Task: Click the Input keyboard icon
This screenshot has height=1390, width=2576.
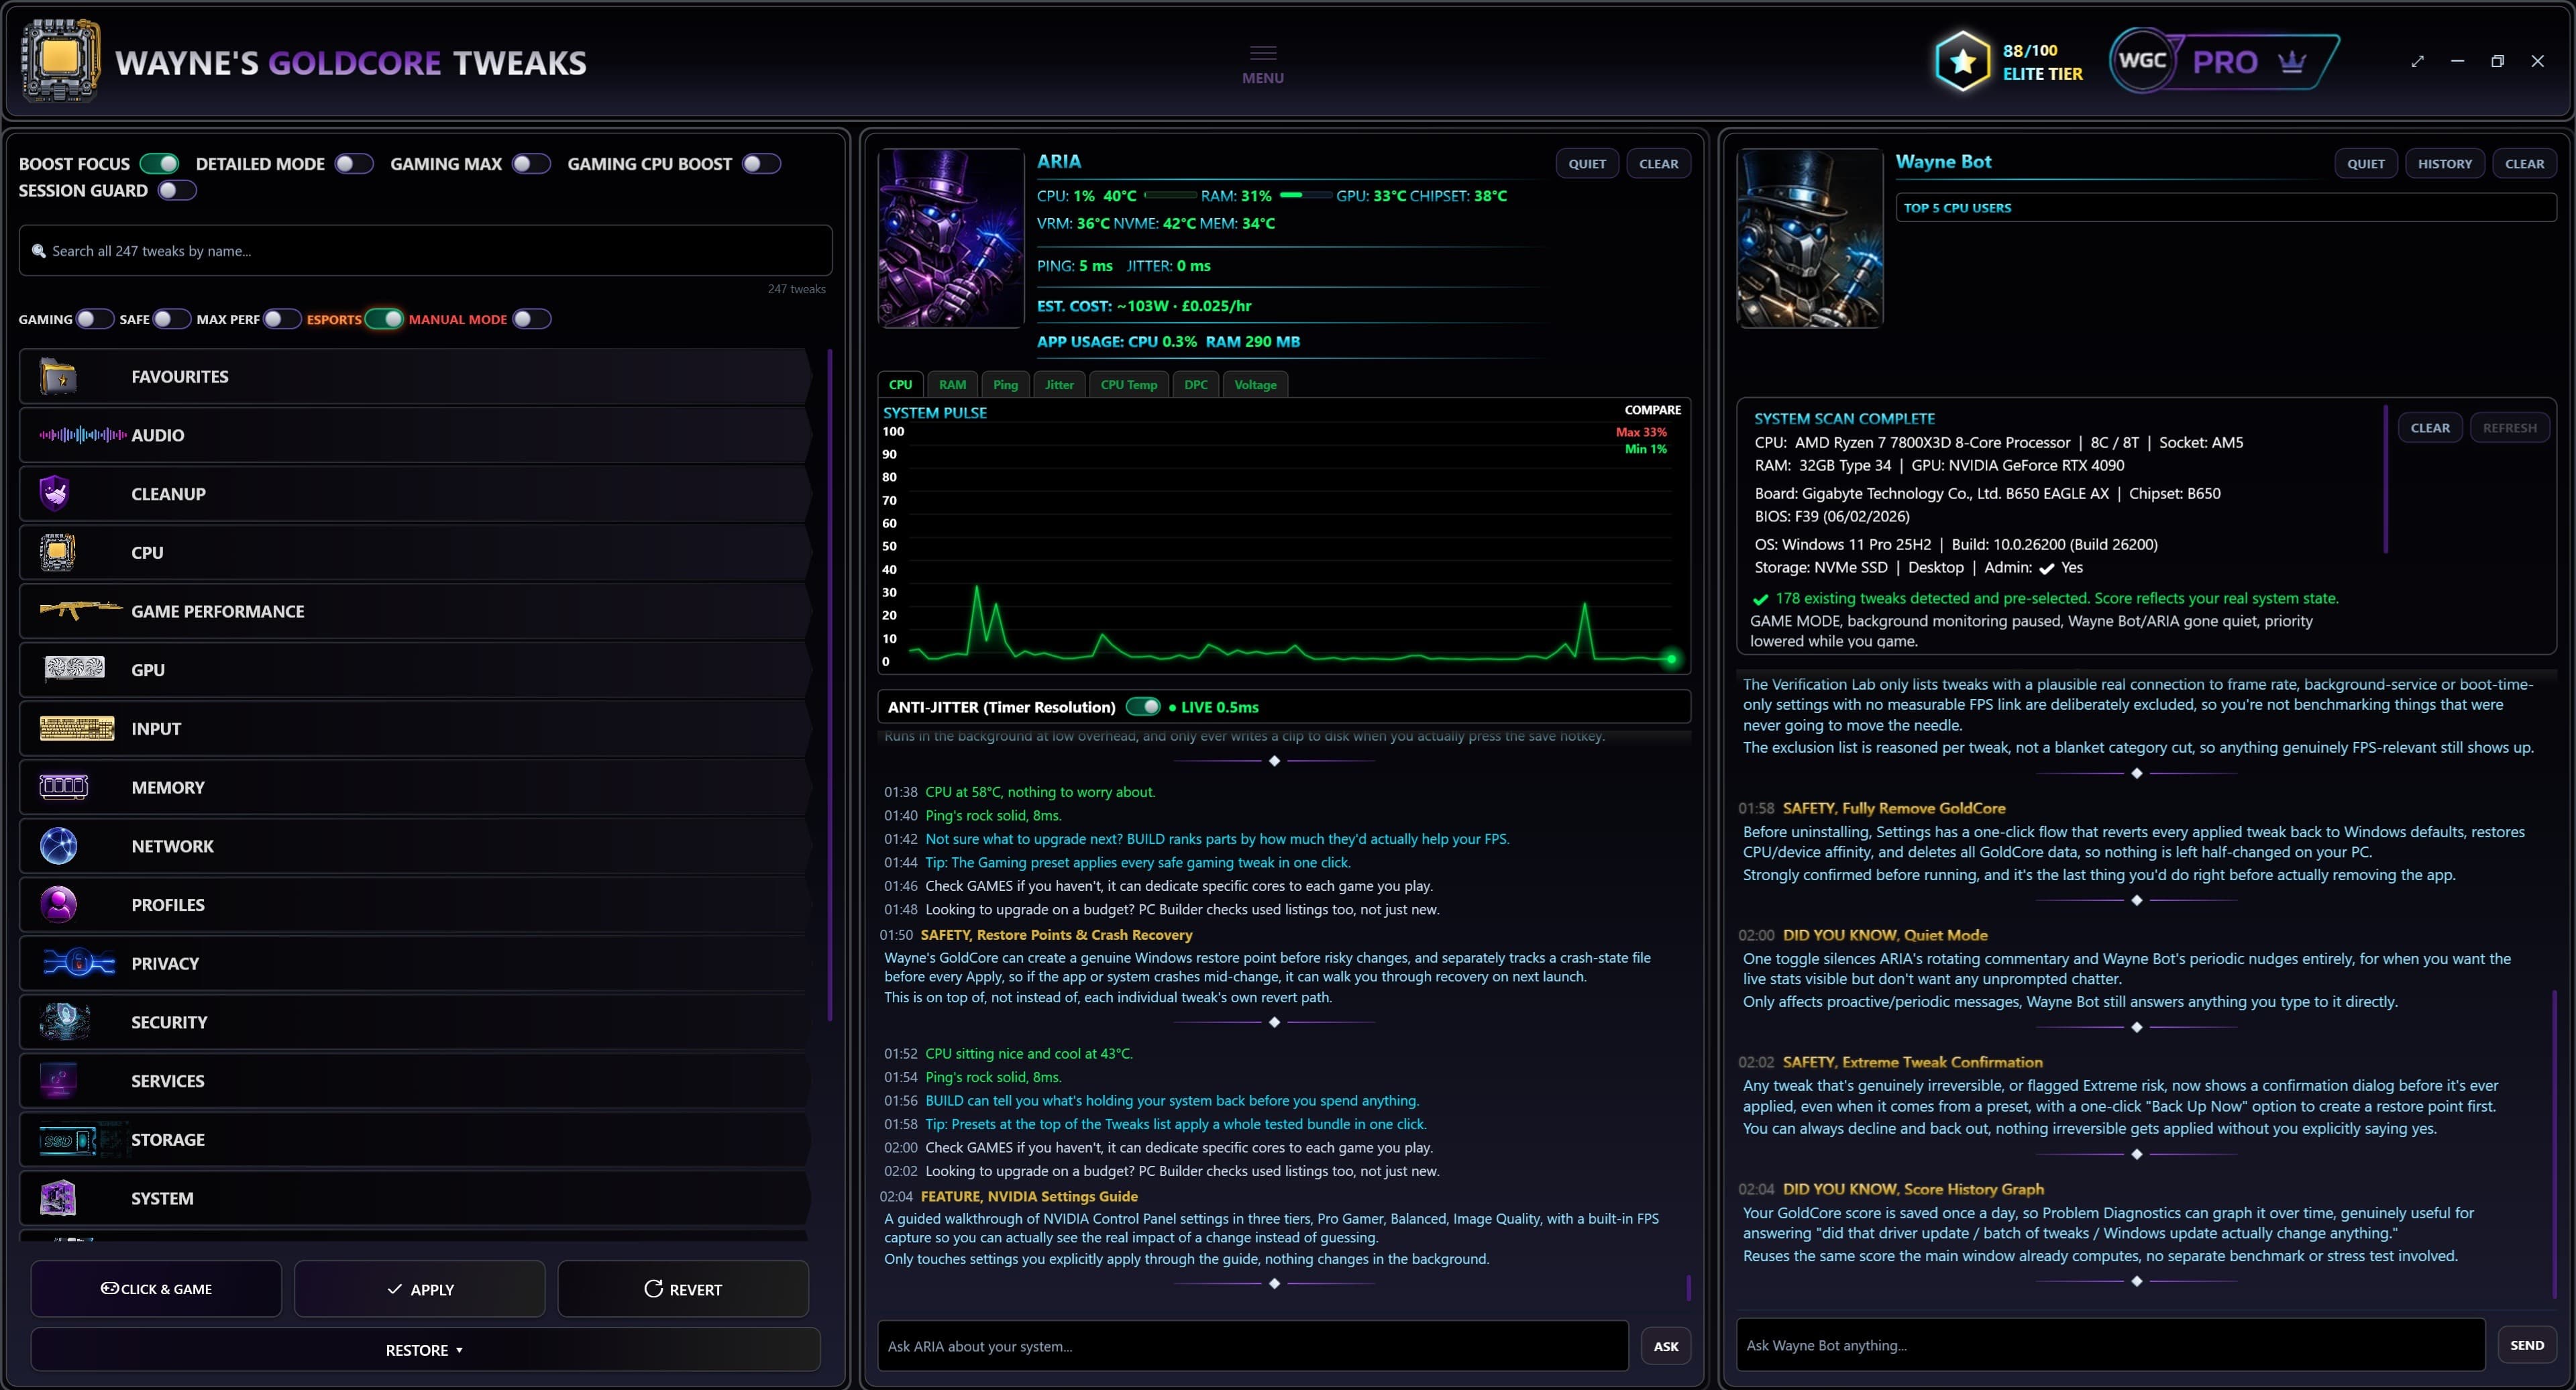Action: click(x=77, y=728)
